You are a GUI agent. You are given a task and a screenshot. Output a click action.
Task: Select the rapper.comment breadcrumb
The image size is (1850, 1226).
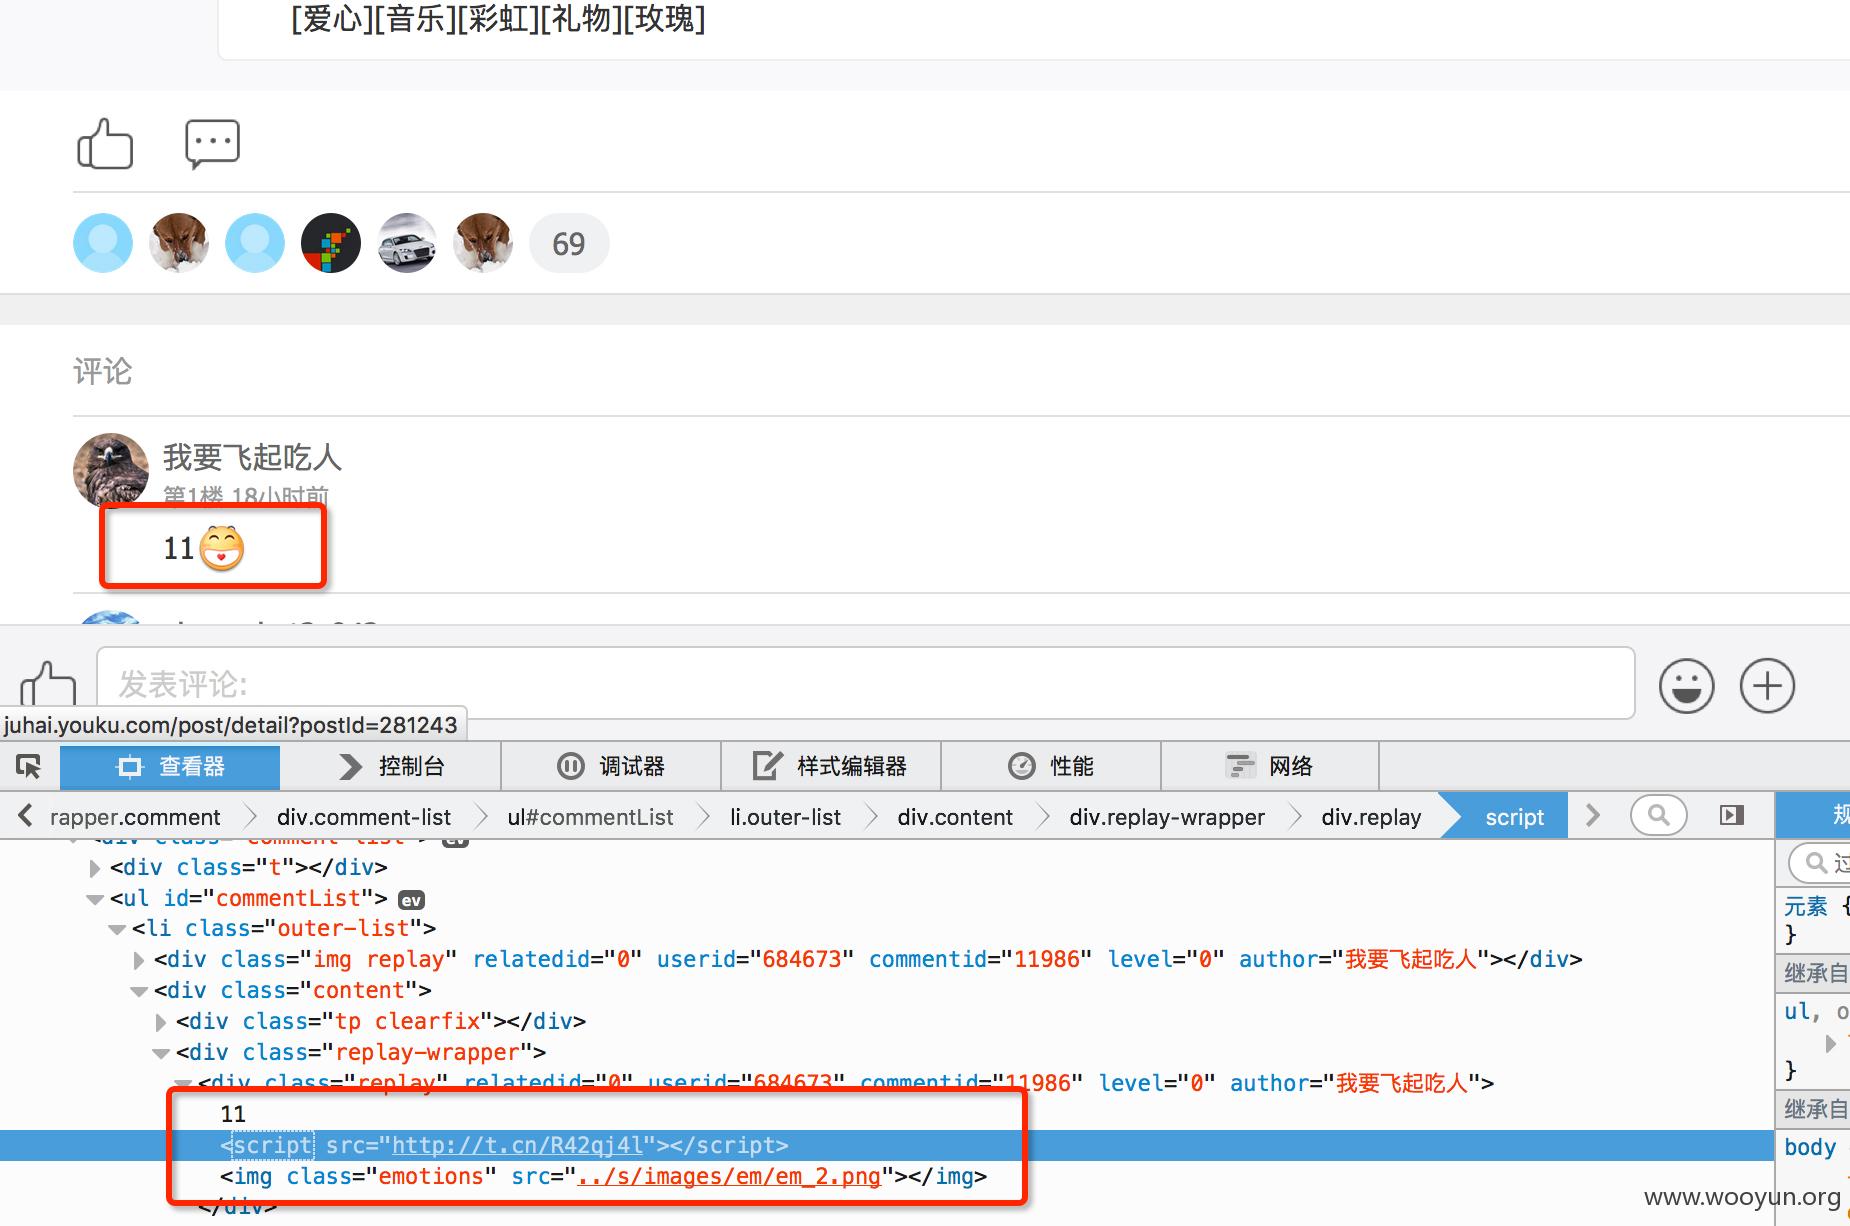point(135,817)
